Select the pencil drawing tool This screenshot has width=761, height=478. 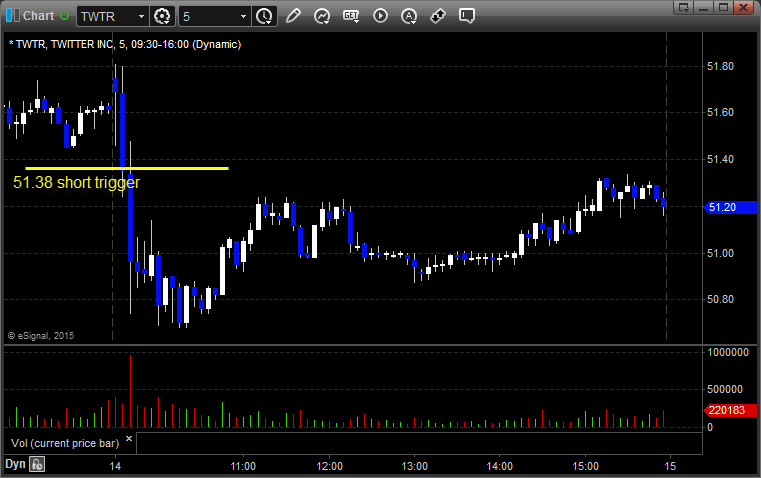pyautogui.click(x=293, y=16)
